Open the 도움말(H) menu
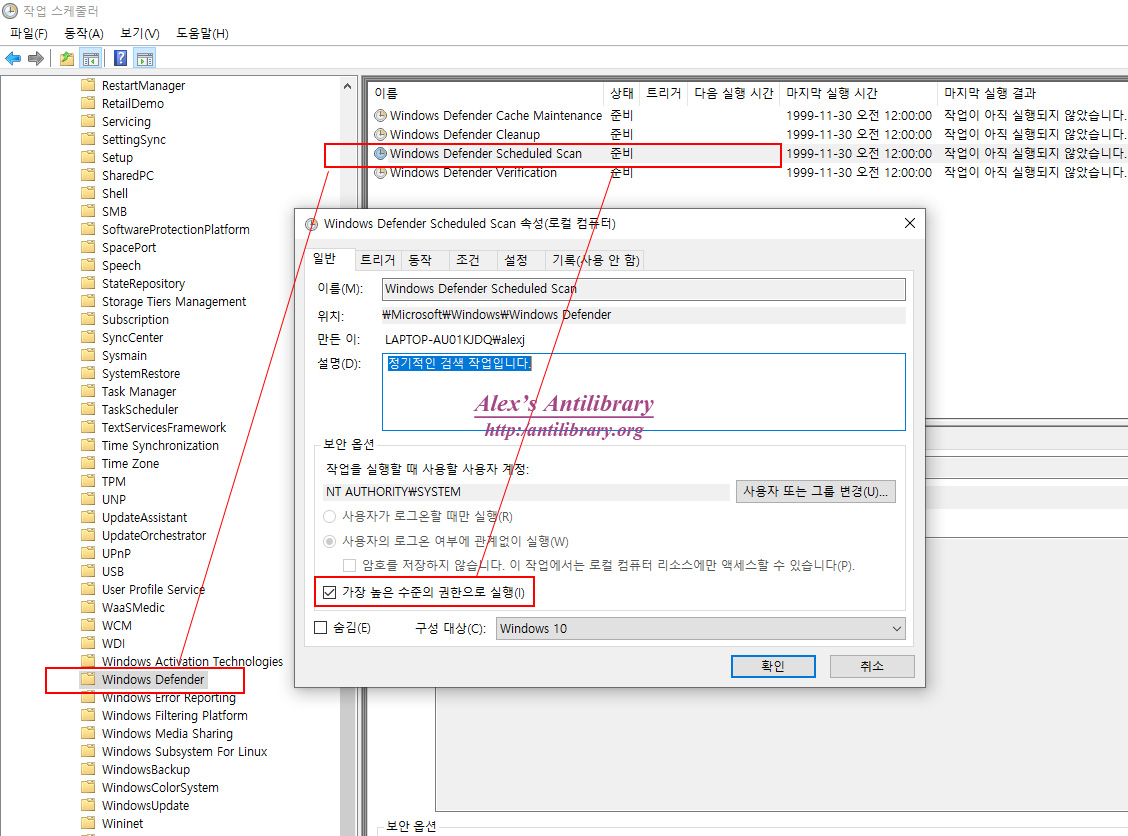Screen dimensions: 1128x836 click(202, 33)
